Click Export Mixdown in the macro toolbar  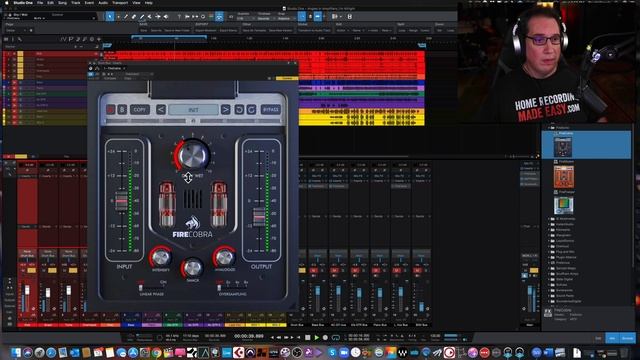(x=206, y=30)
